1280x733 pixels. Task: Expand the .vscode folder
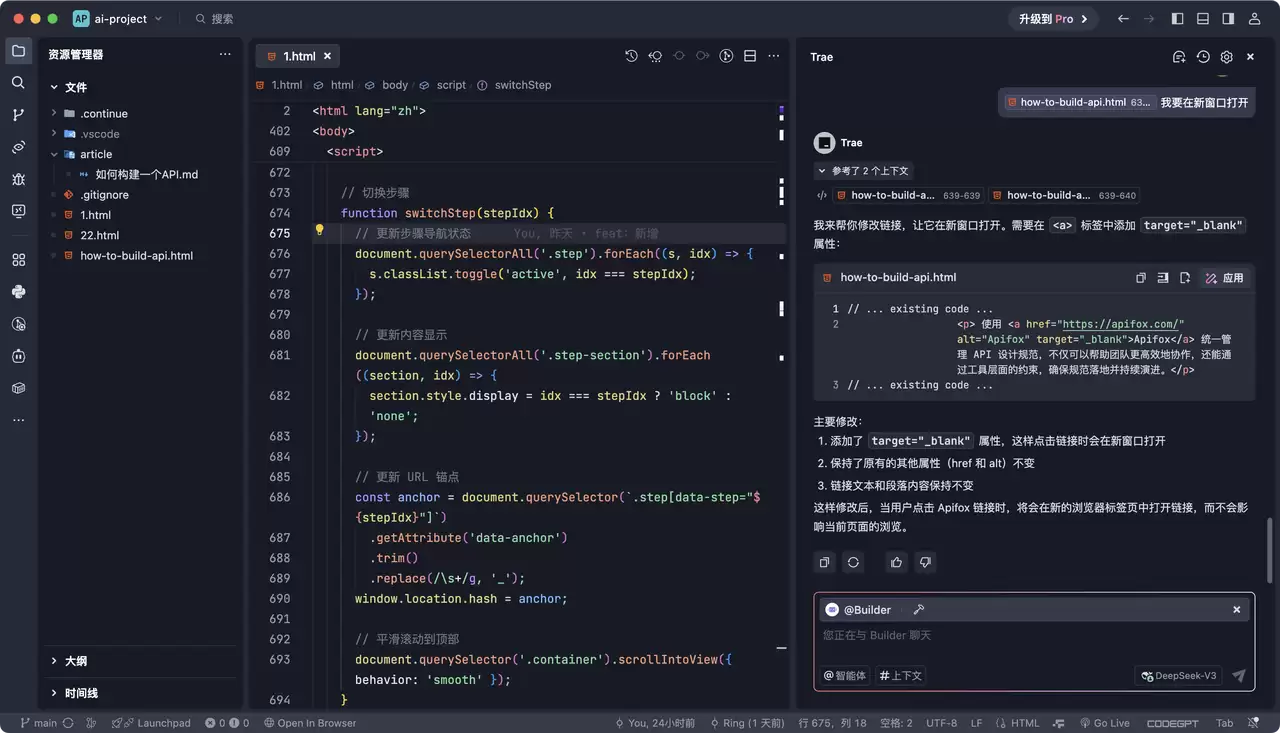(54, 134)
